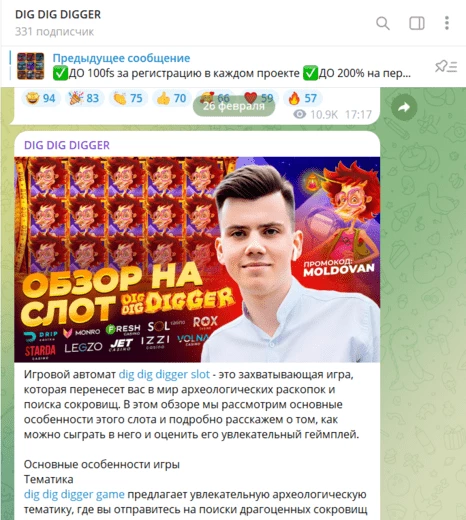Click the pinned message thumbnail image
The height and width of the screenshot is (520, 466).
pos(30,66)
